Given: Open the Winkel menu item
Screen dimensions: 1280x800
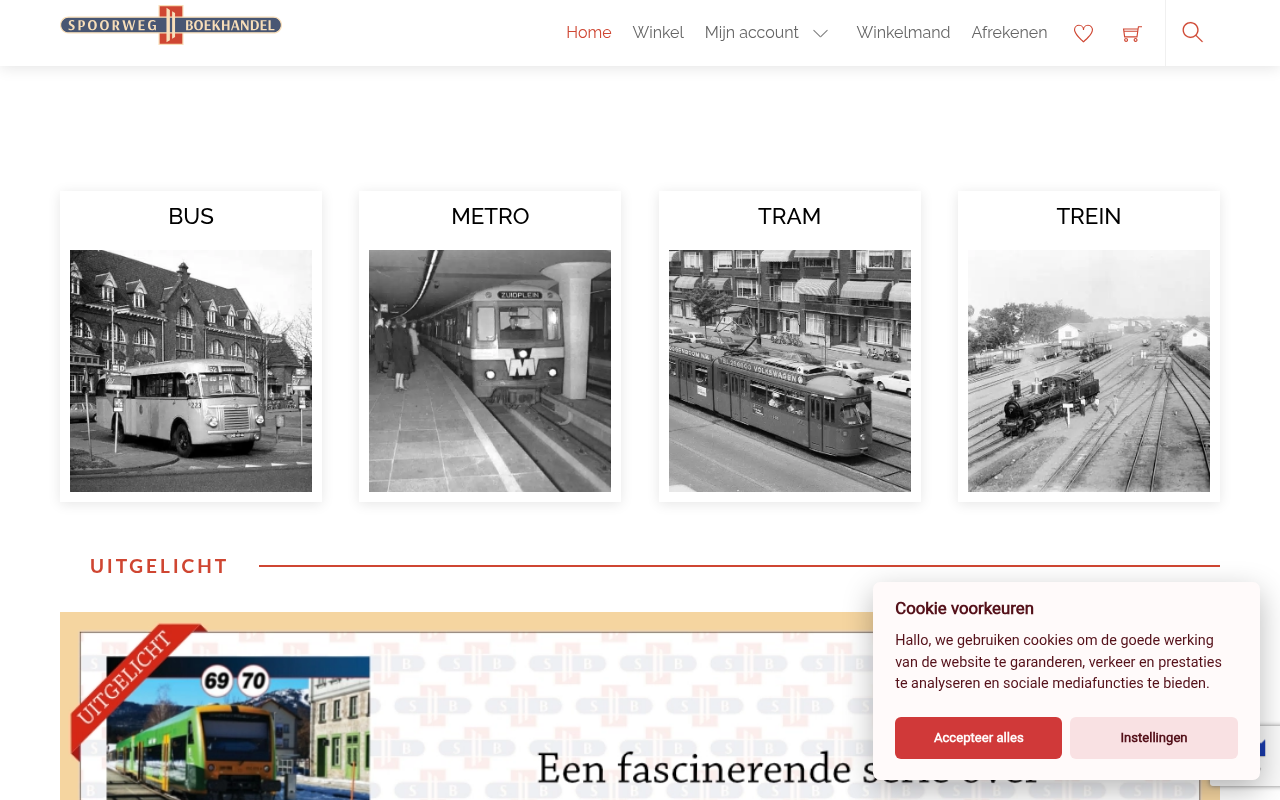Looking at the screenshot, I should (658, 32).
